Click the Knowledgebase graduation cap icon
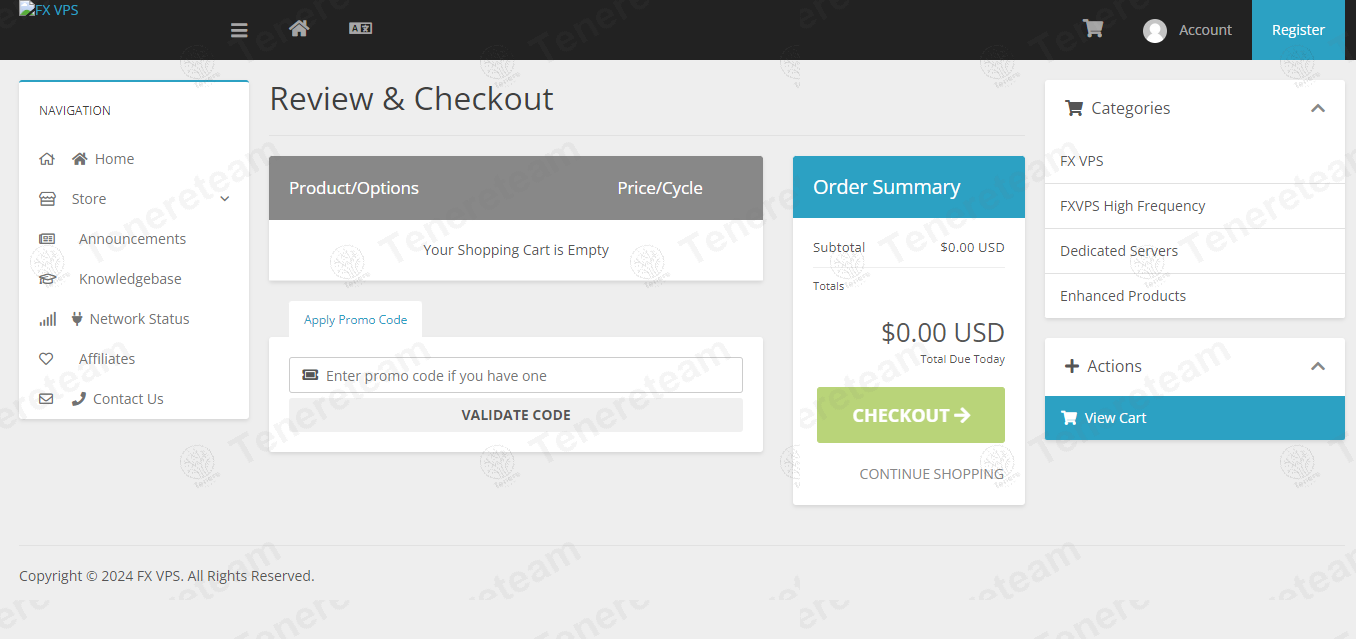 pos(47,279)
